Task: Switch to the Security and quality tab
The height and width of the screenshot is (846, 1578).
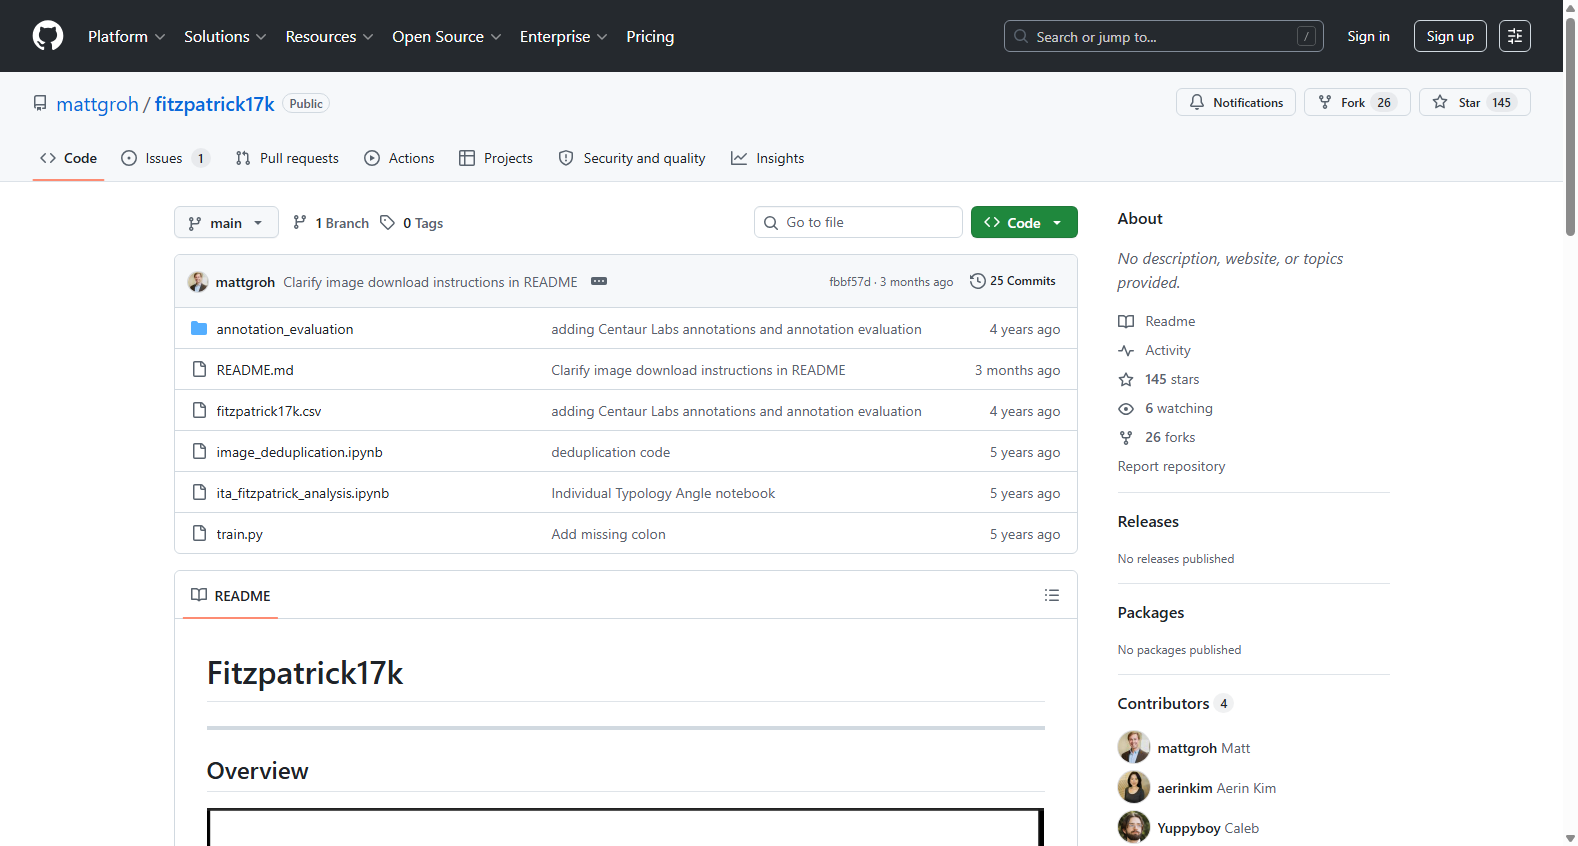Action: coord(632,158)
